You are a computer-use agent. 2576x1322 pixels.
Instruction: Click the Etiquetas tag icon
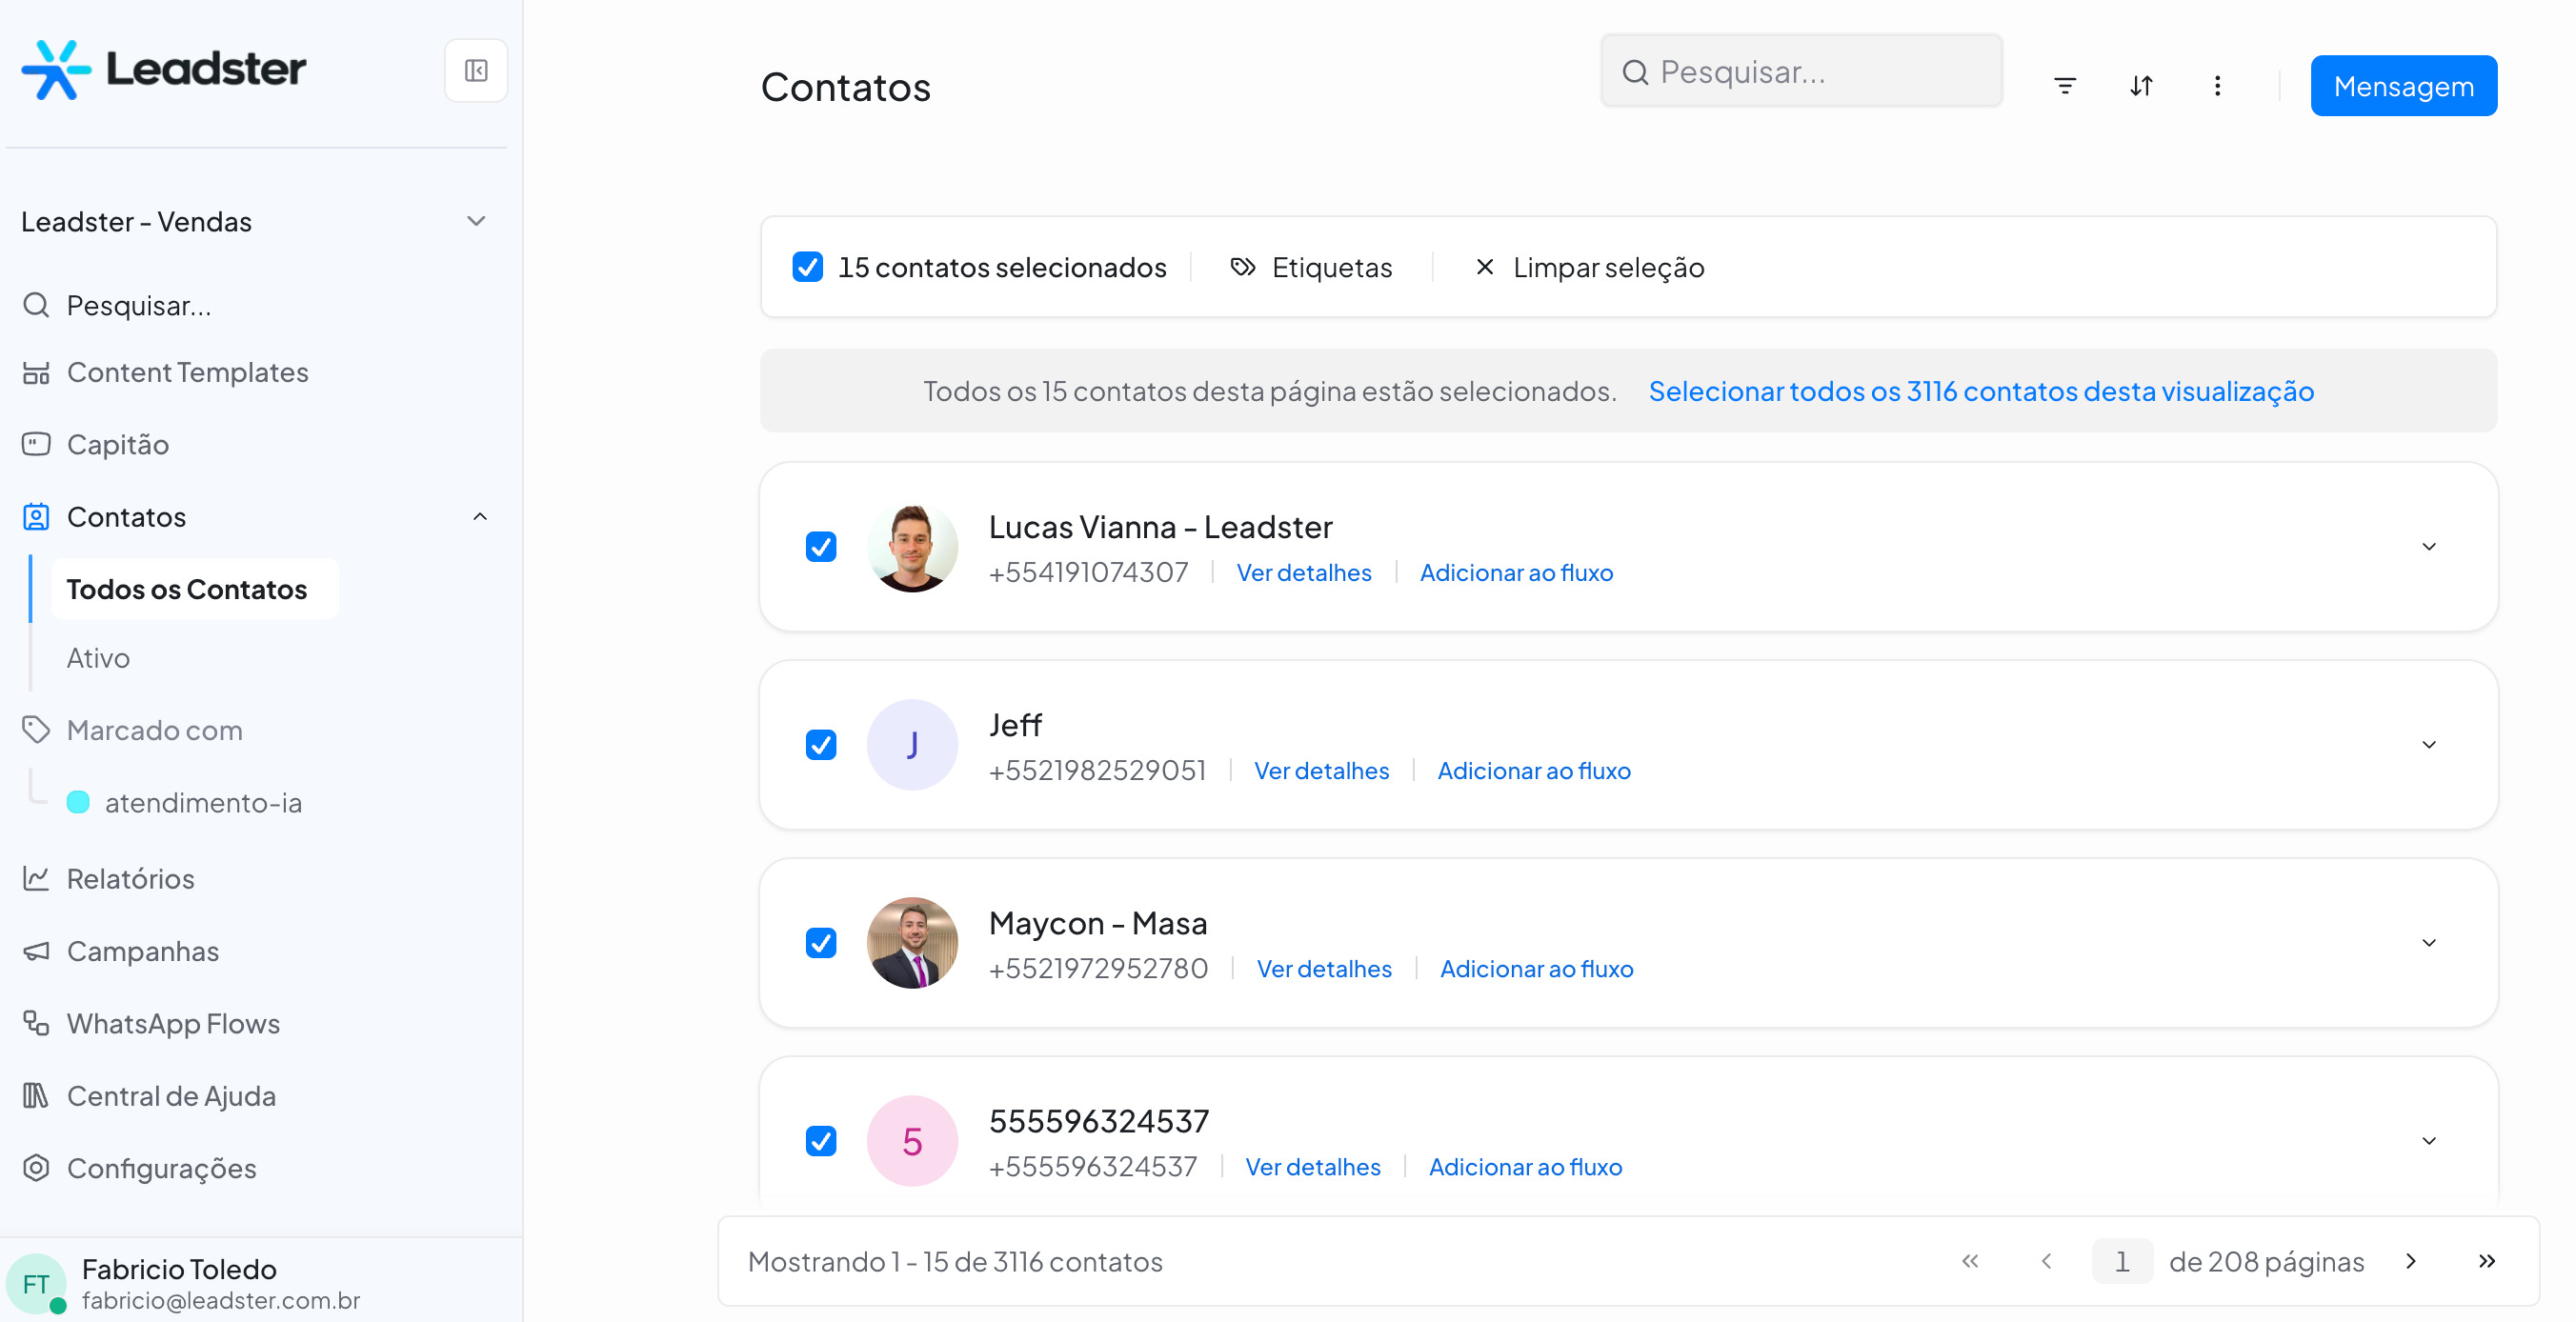point(1242,267)
